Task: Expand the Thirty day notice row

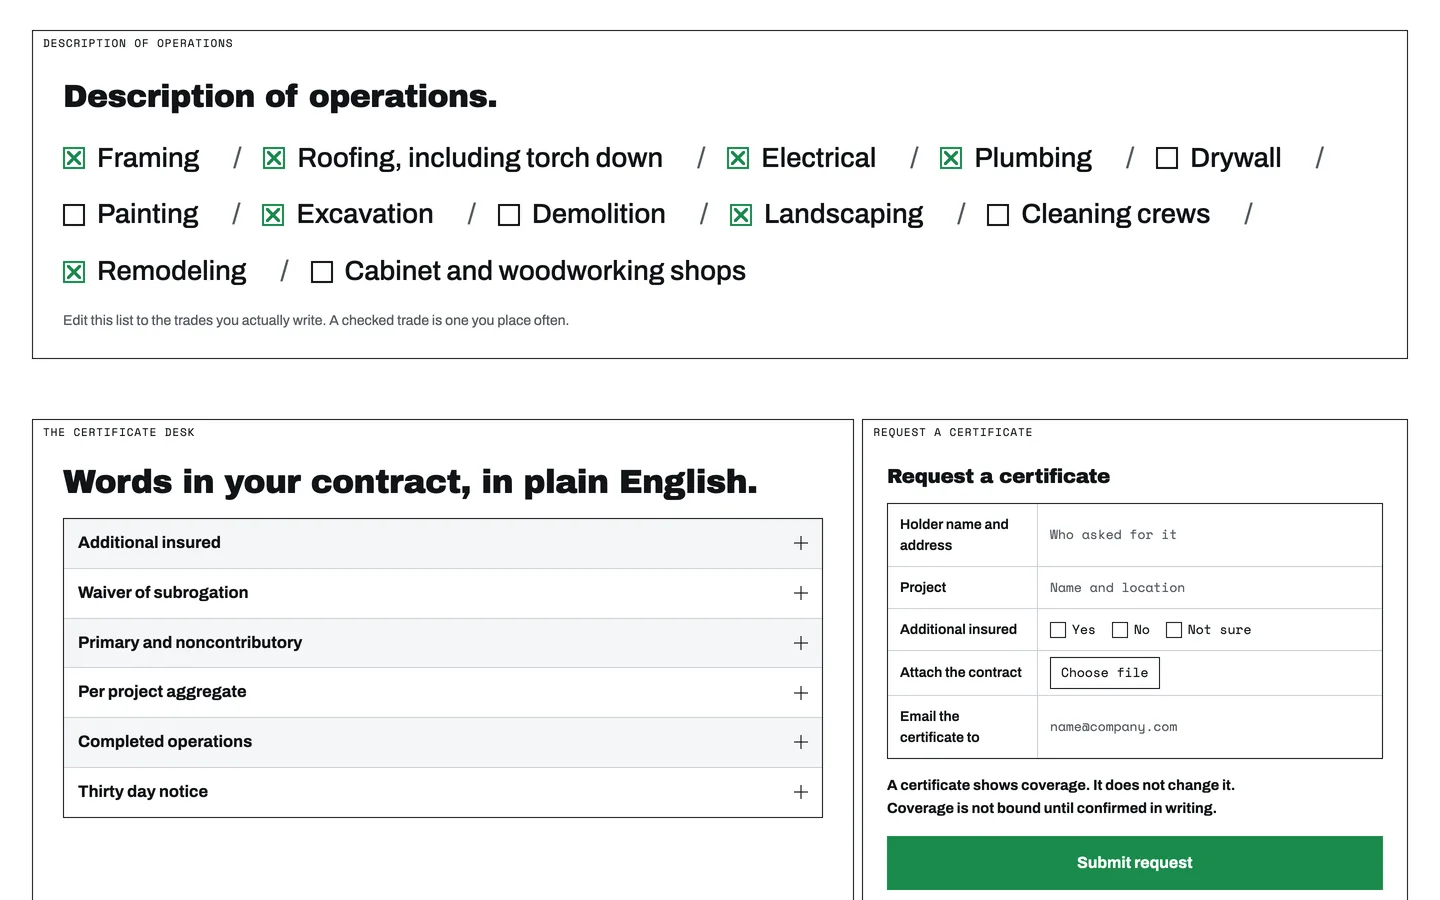Action: click(443, 792)
